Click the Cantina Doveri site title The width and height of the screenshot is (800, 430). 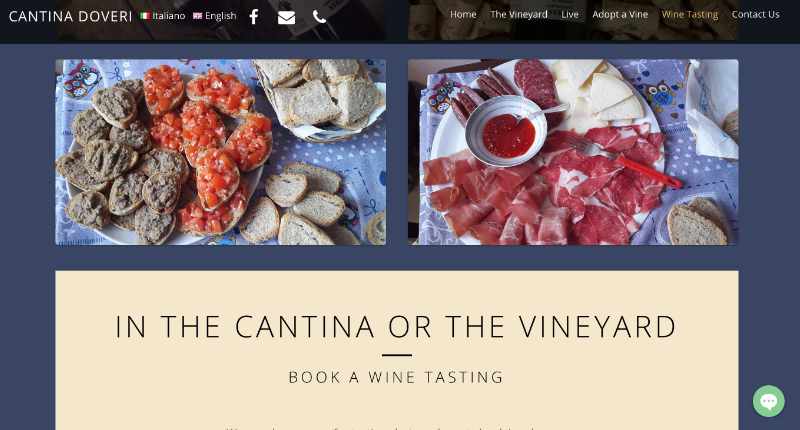click(x=70, y=16)
